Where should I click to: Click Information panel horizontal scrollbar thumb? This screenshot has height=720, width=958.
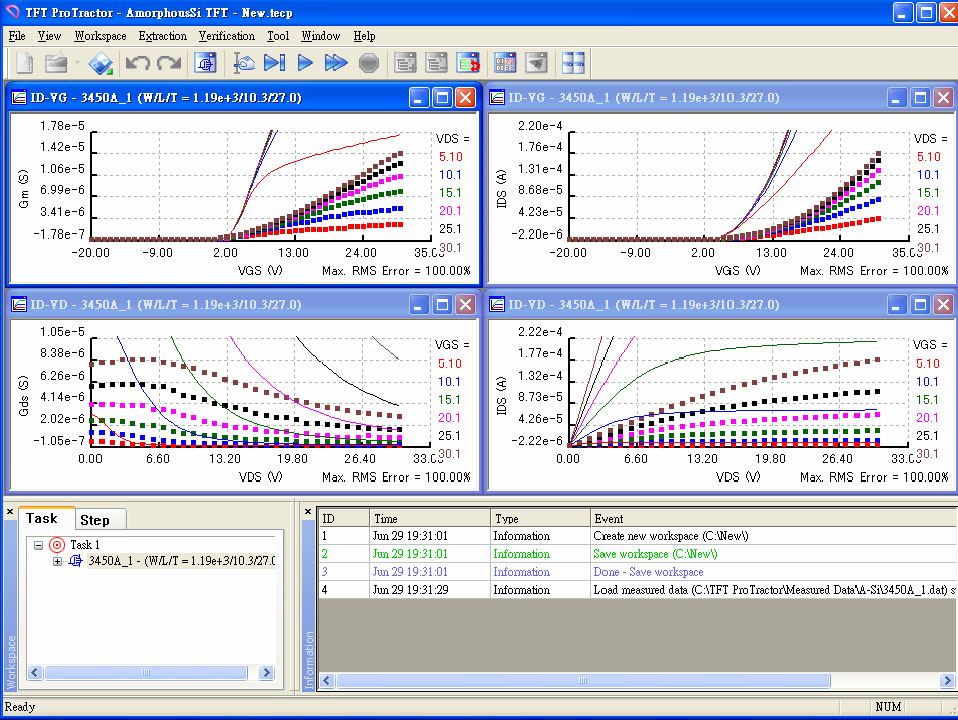coord(582,681)
